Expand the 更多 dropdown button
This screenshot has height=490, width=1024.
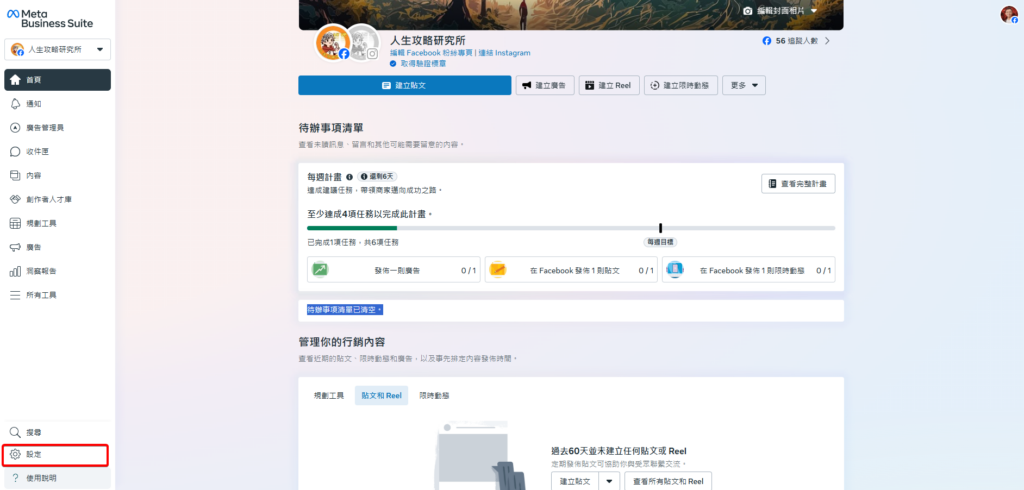click(x=743, y=86)
